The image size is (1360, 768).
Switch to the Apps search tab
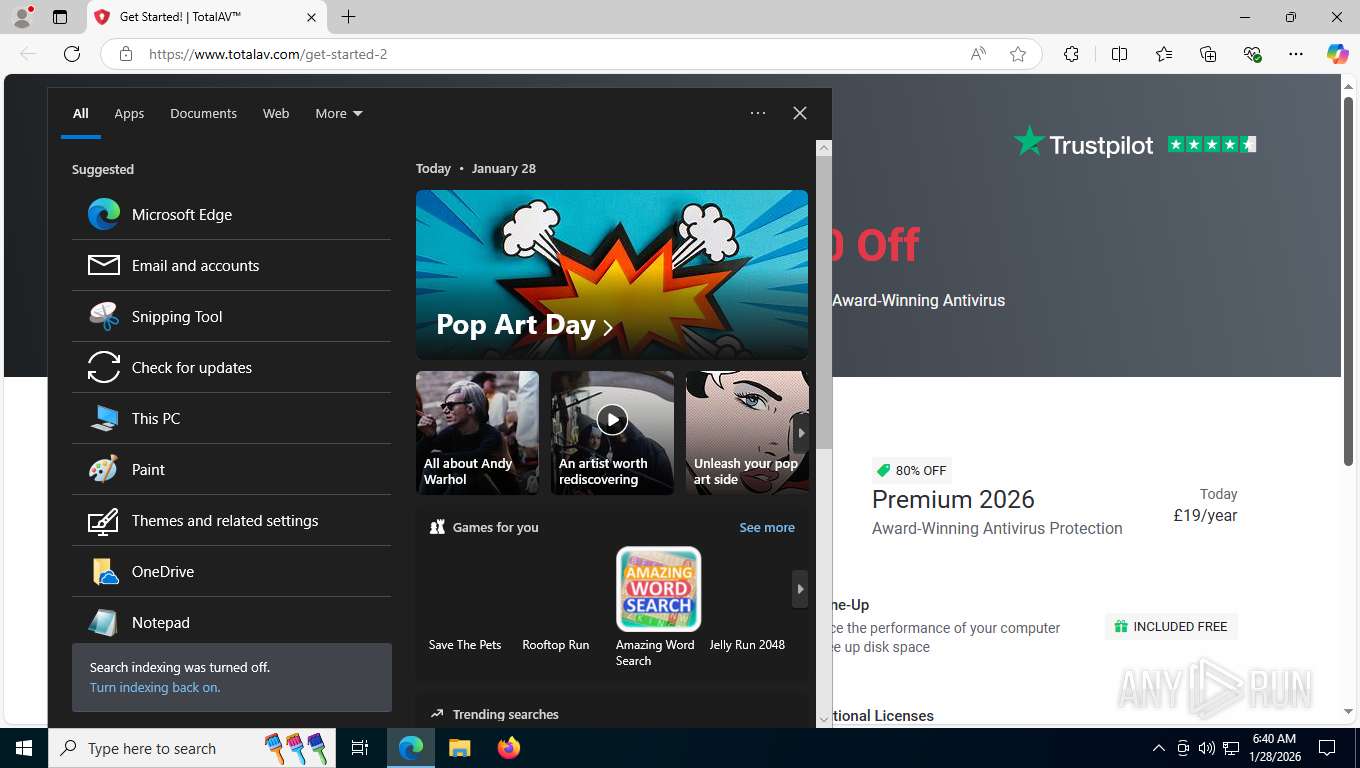click(129, 113)
